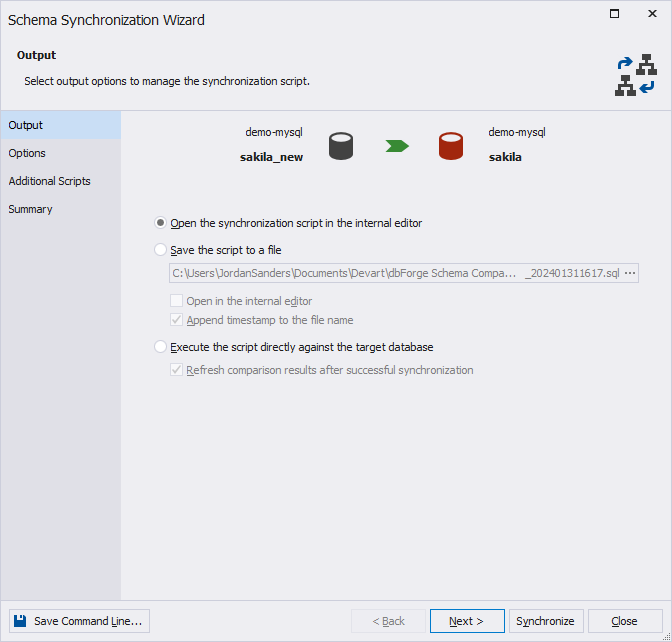Open the Summary page
This screenshot has height=642, width=672.
[x=60, y=209]
